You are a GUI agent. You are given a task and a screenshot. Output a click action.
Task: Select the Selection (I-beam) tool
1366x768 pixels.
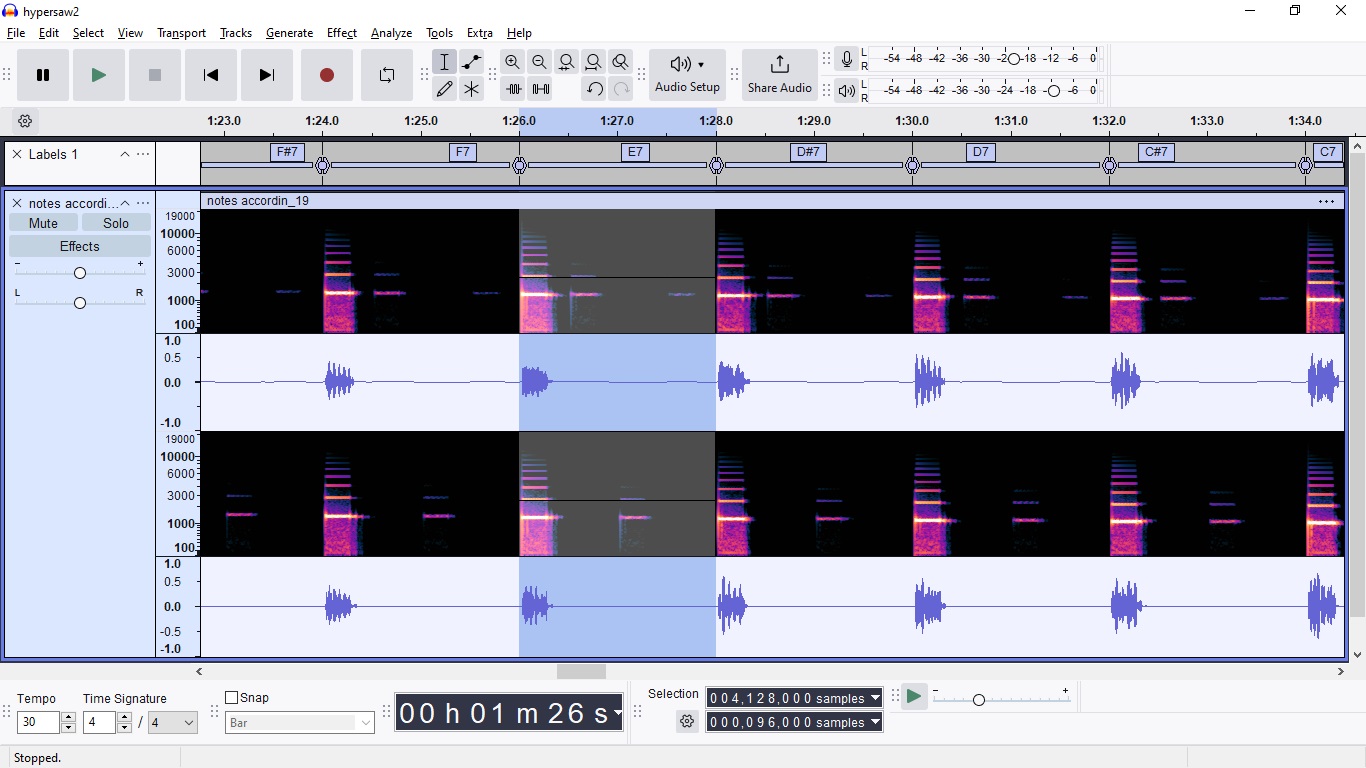coord(445,62)
